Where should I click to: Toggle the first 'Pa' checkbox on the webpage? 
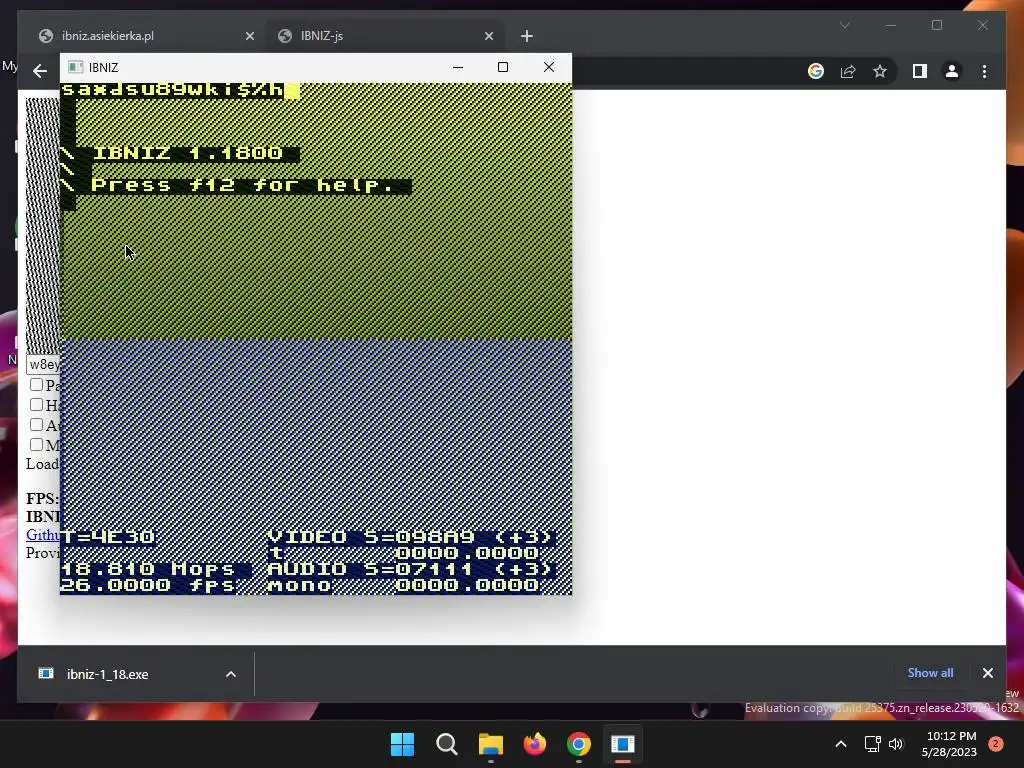click(x=37, y=385)
